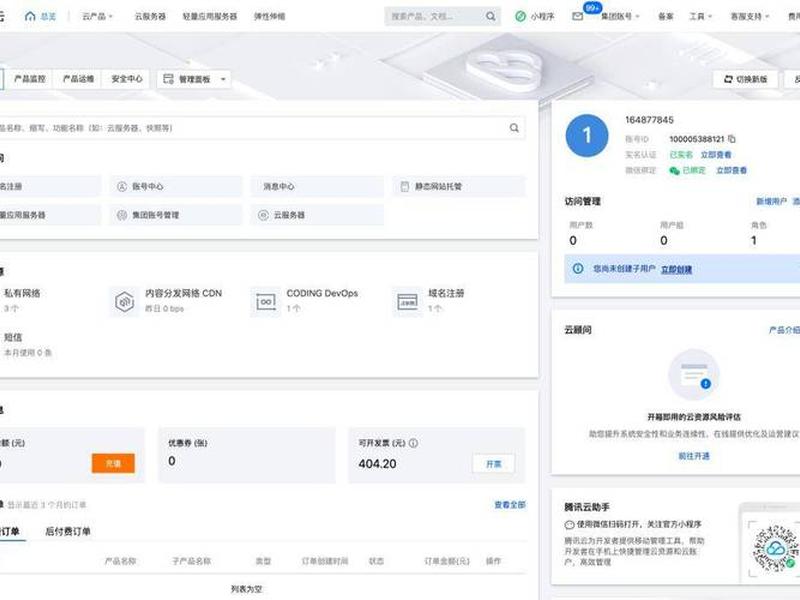Click the 短信 resource entry
Viewport: 800px width, 600px height.
[x=26, y=345]
